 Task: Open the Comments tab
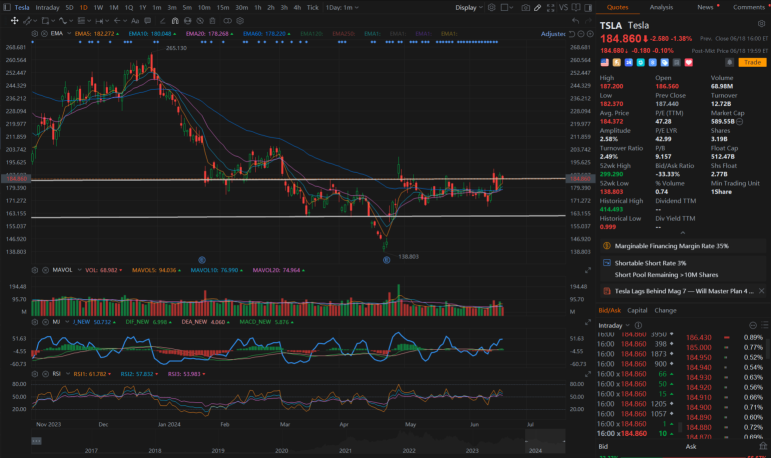tap(749, 7)
